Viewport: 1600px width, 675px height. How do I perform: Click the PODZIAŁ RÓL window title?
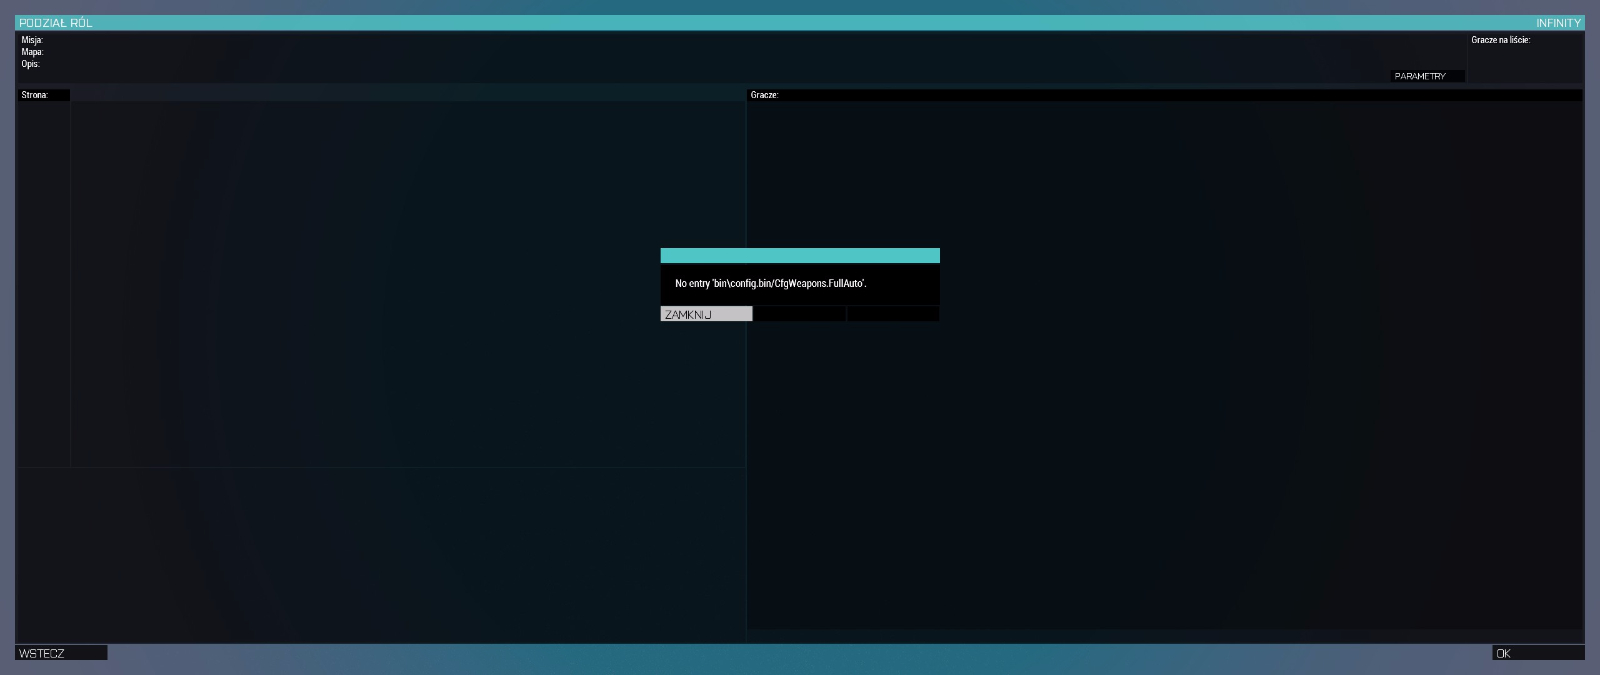point(56,23)
